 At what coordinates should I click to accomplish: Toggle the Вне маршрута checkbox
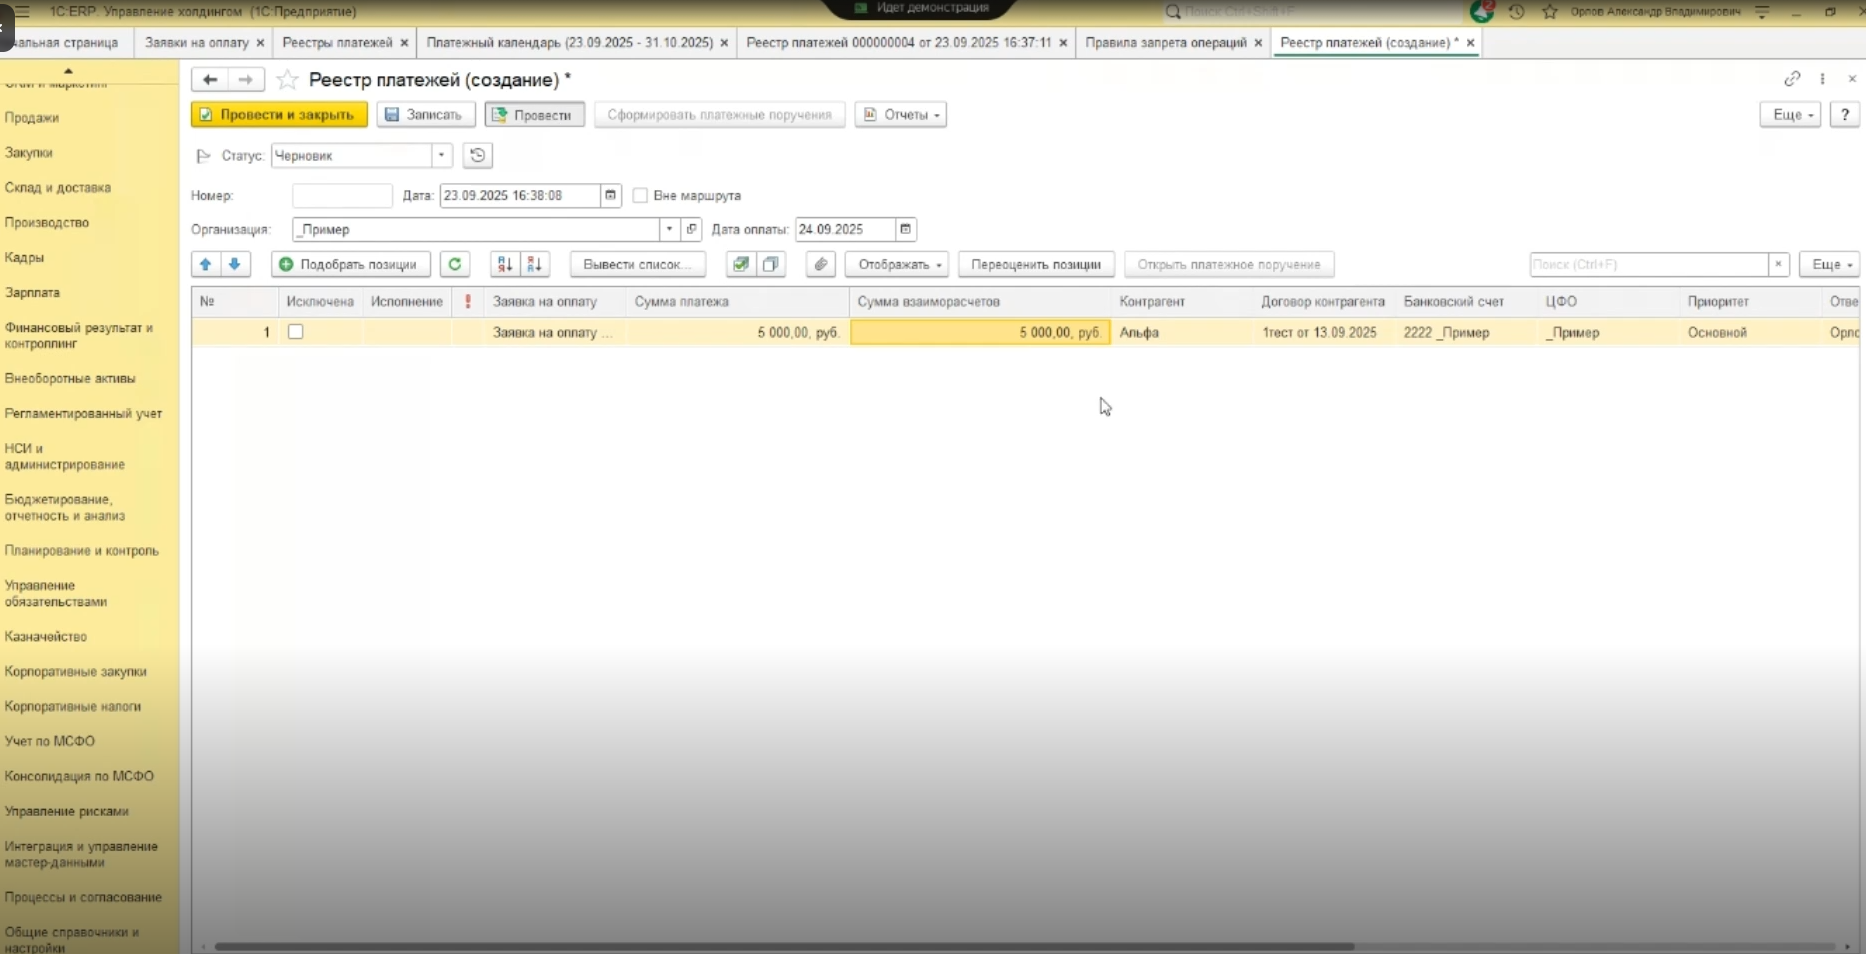(640, 196)
